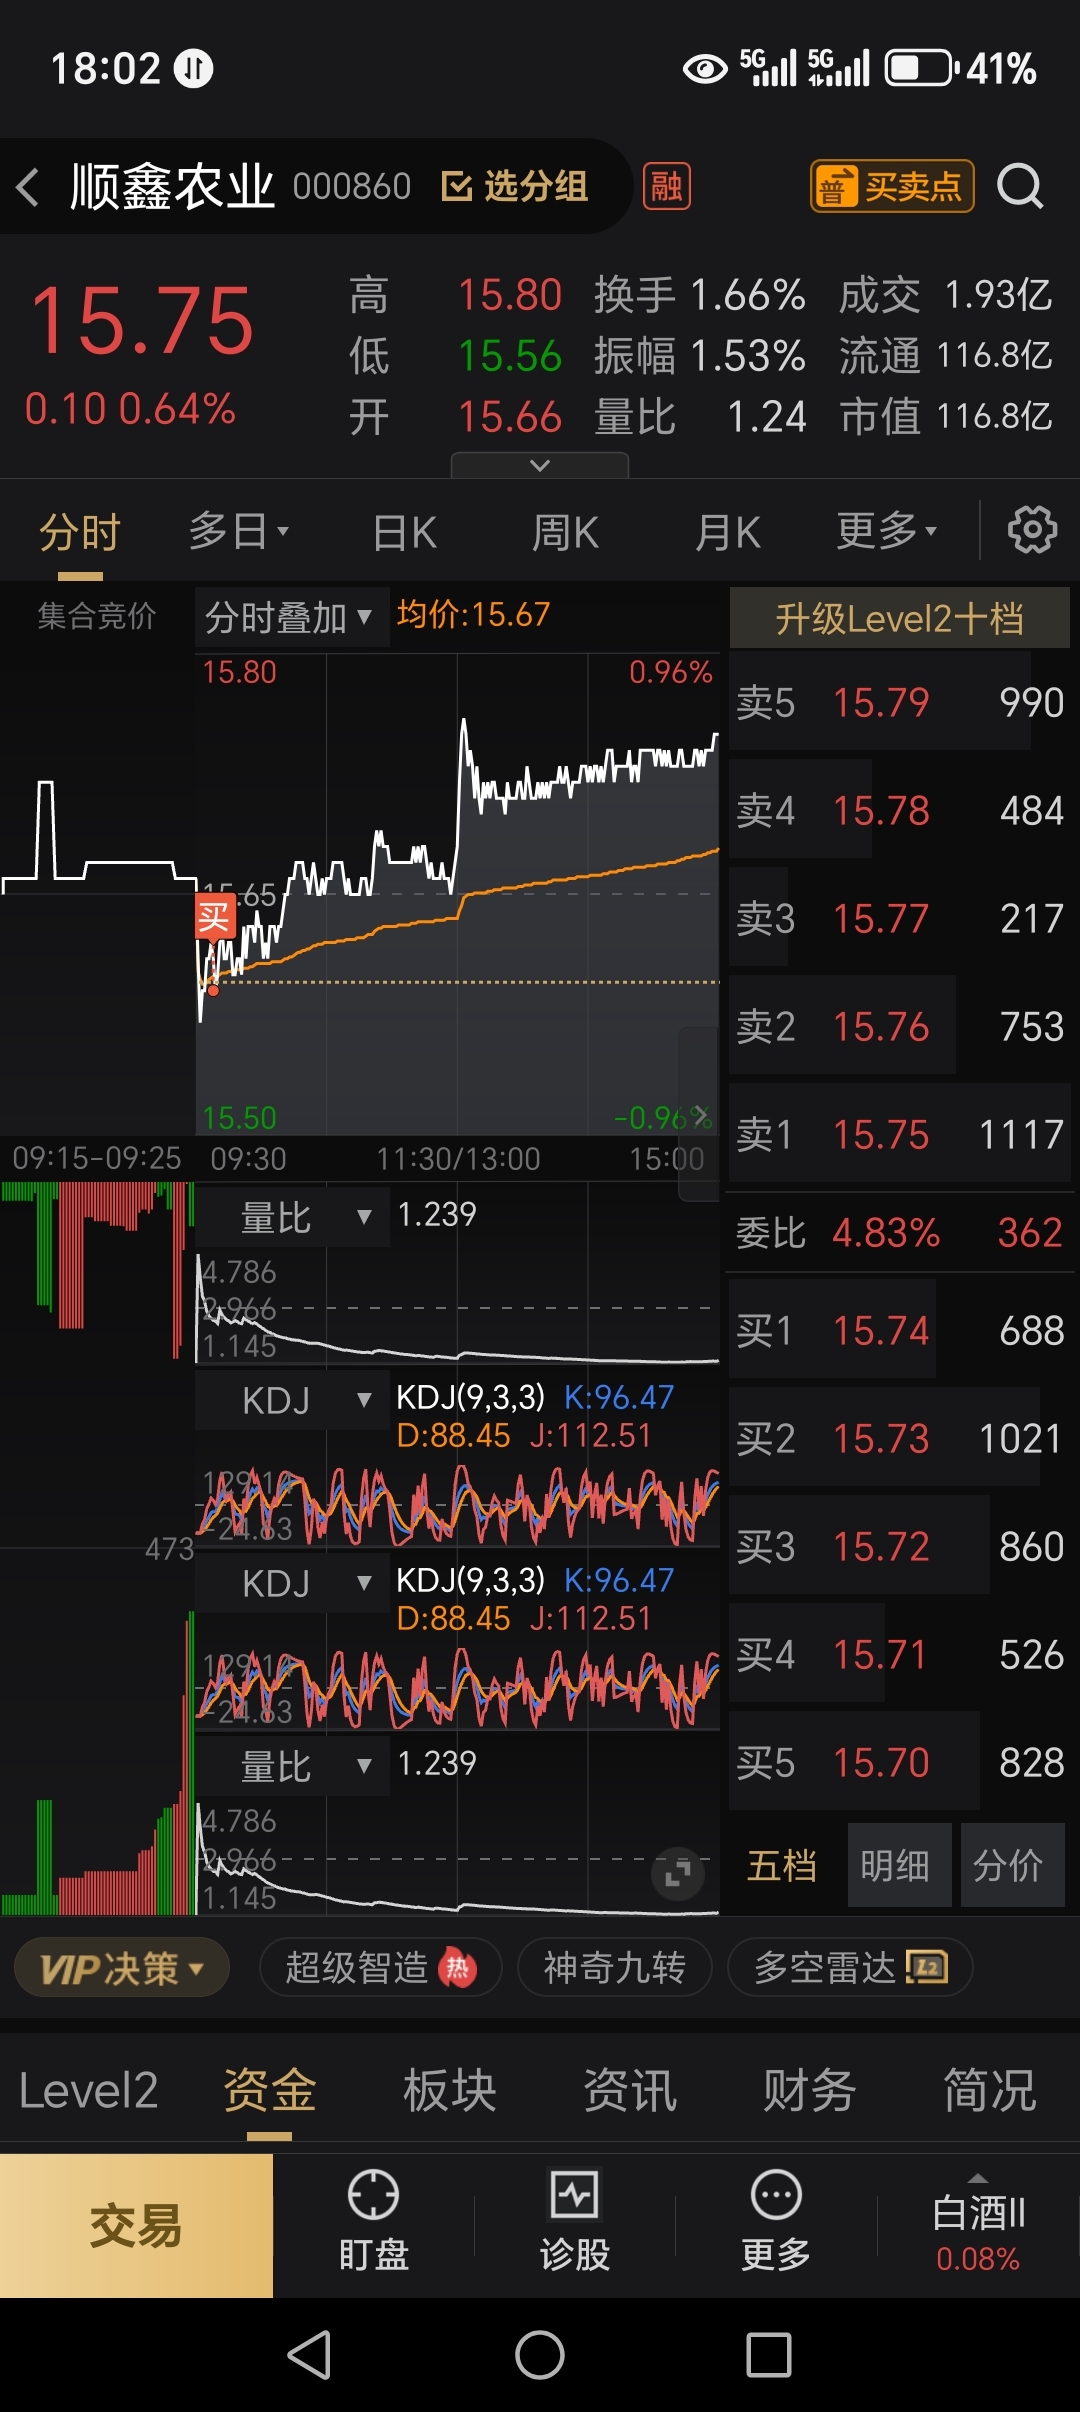
Task: Open the first 量比 indicator dropdown
Action: pyautogui.click(x=292, y=1217)
